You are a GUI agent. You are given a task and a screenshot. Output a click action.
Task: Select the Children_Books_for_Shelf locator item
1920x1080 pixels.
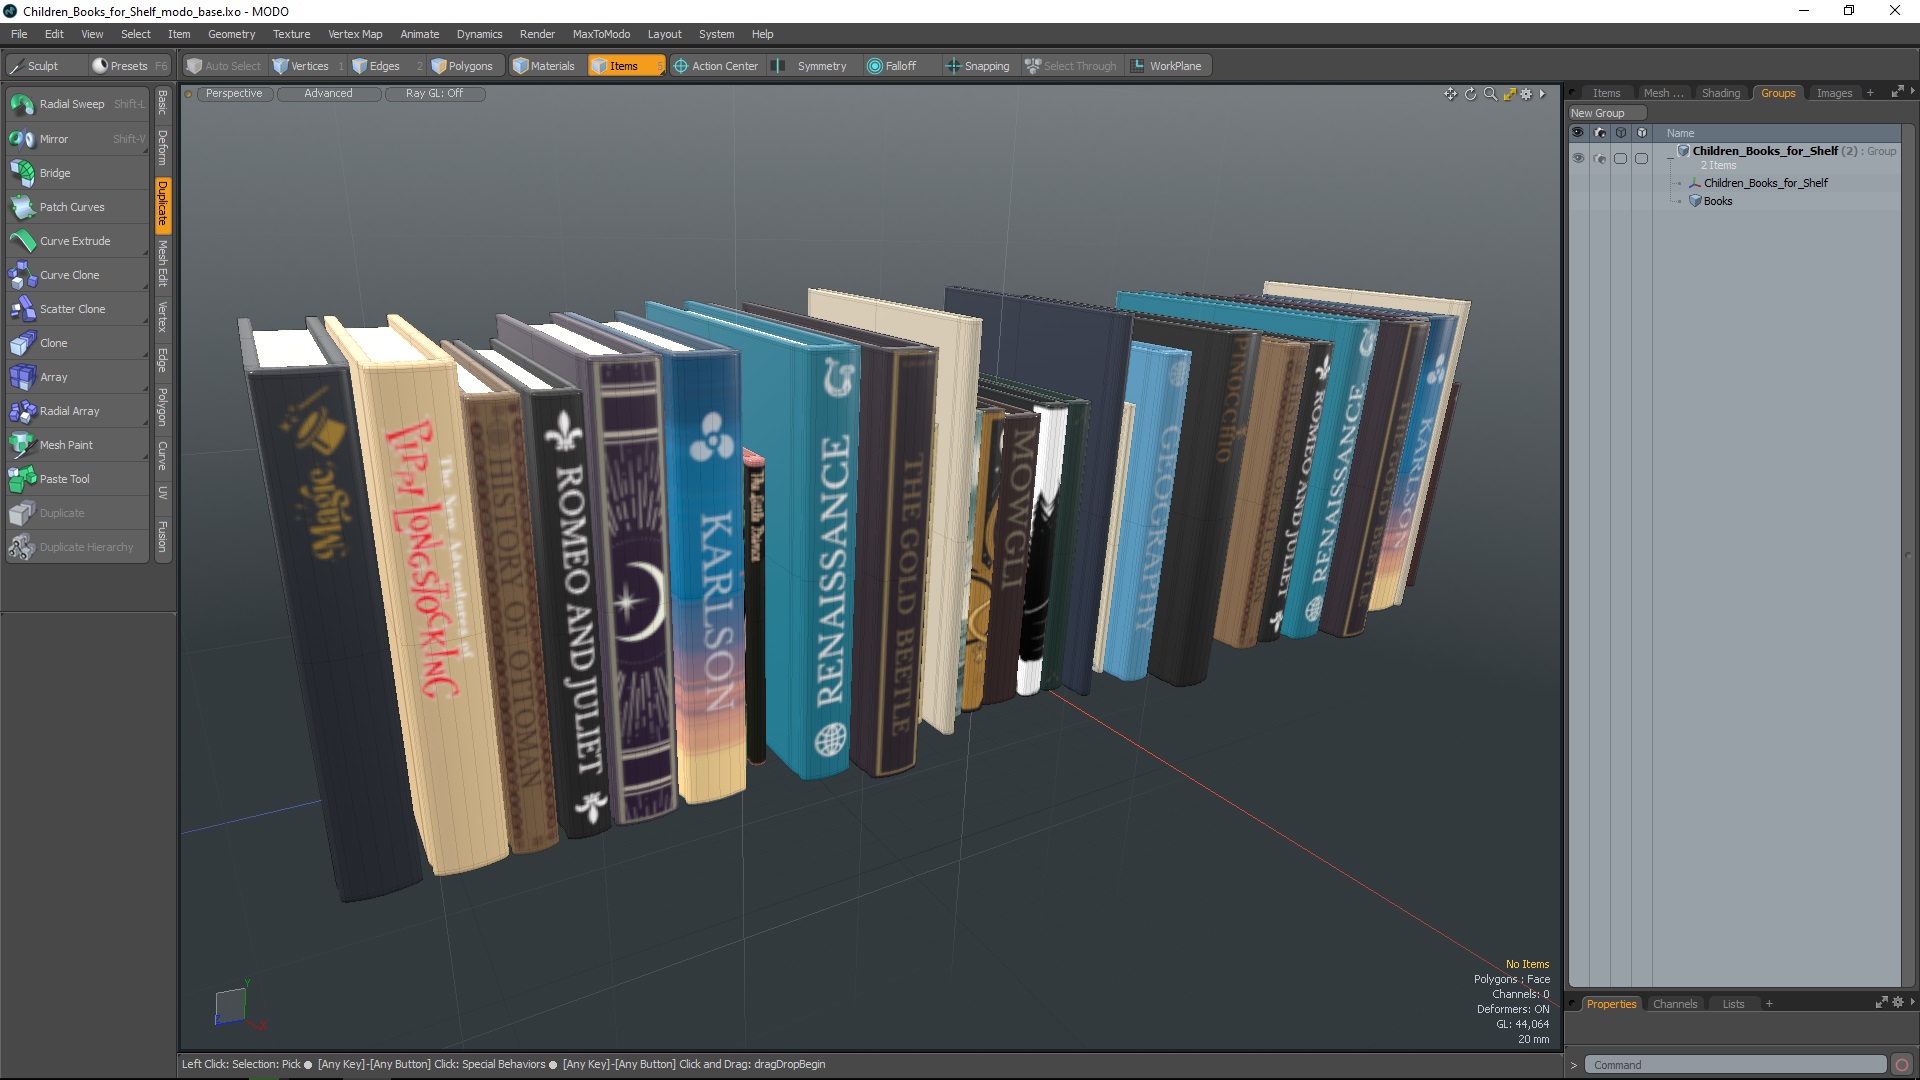pos(1765,183)
